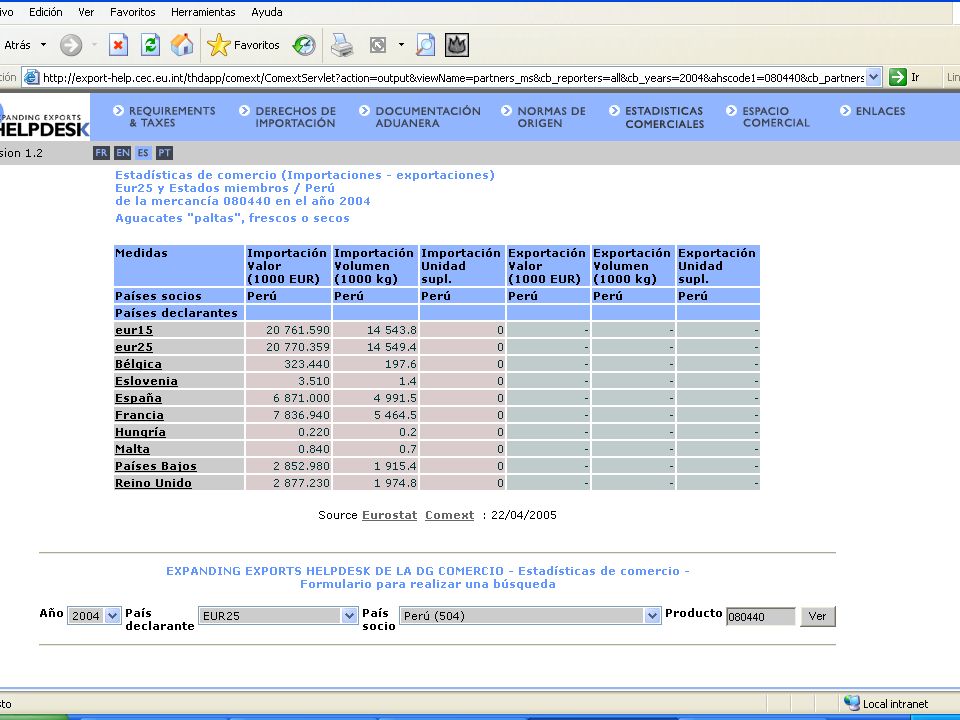Follow the Comext source link
This screenshot has height=720, width=960.
pyautogui.click(x=449, y=515)
